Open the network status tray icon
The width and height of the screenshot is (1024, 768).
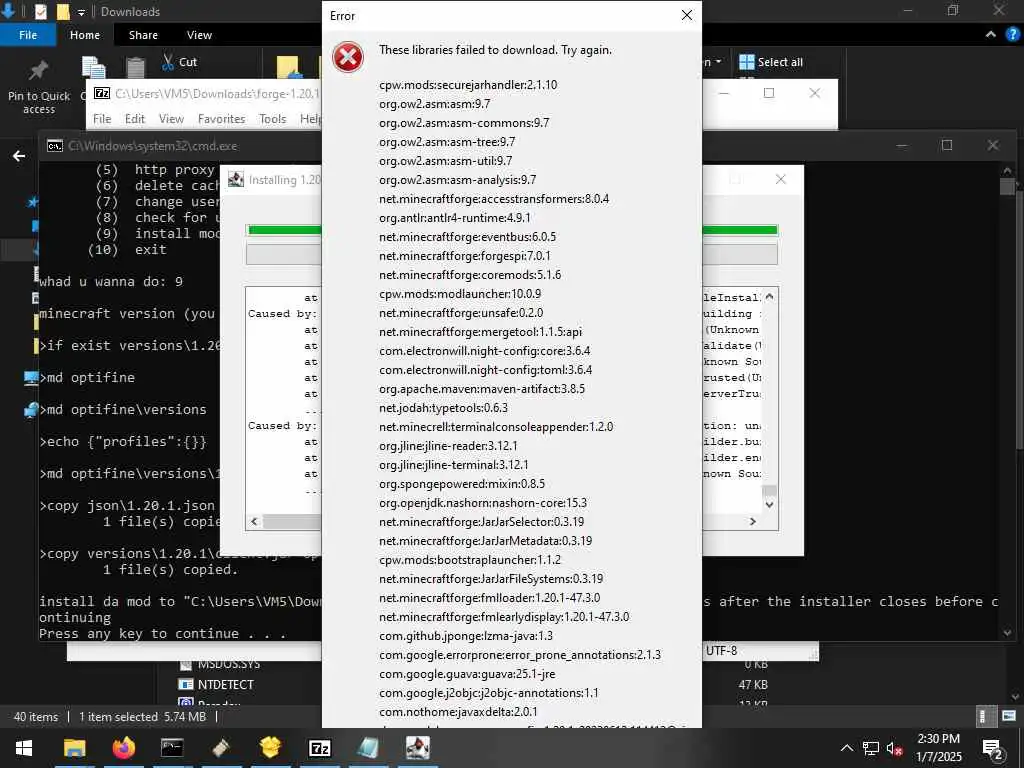871,748
